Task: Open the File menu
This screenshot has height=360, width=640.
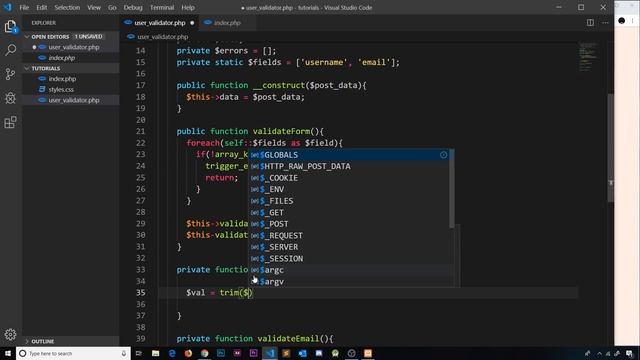Action: point(24,7)
